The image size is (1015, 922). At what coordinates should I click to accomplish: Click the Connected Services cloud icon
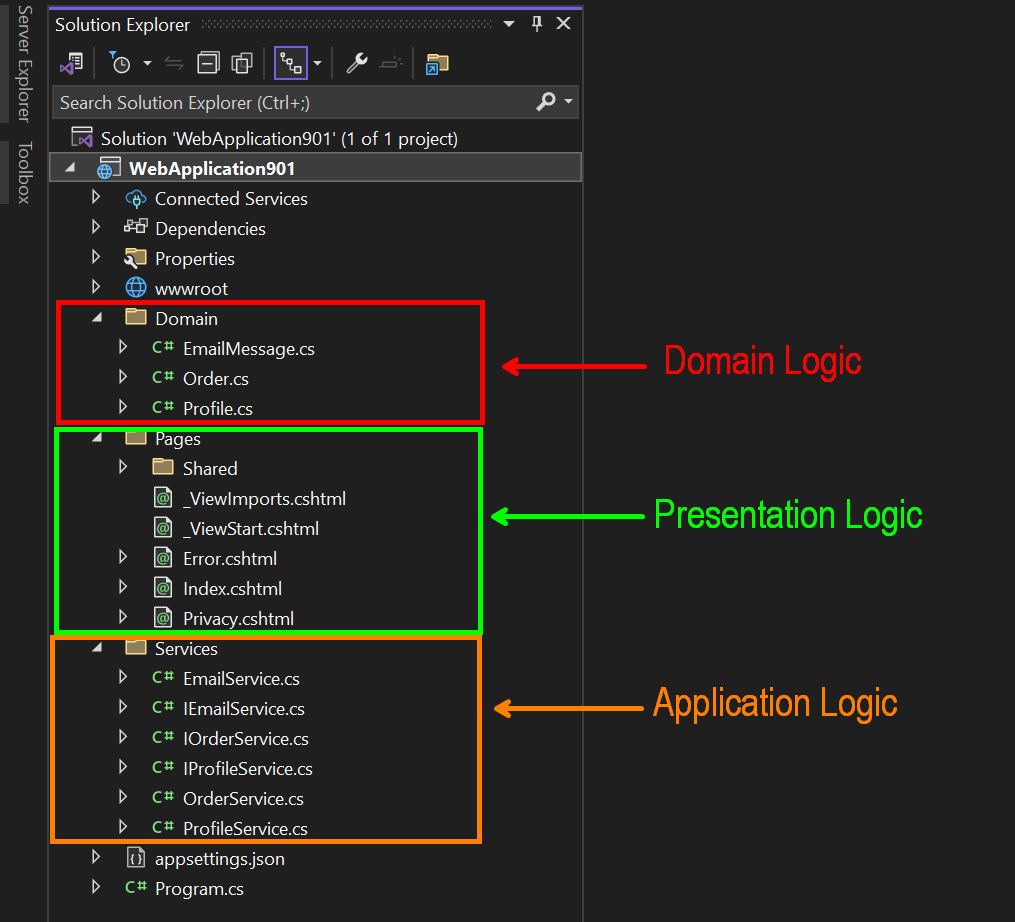point(135,199)
